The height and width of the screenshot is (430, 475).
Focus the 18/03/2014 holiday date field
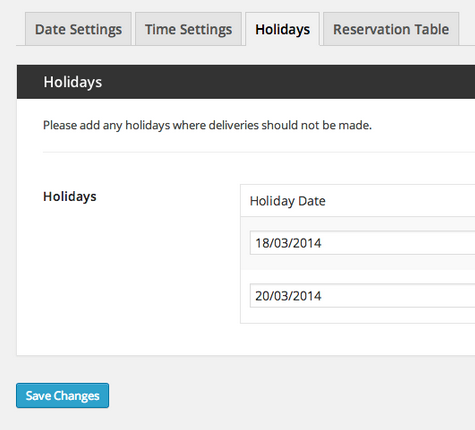point(362,243)
